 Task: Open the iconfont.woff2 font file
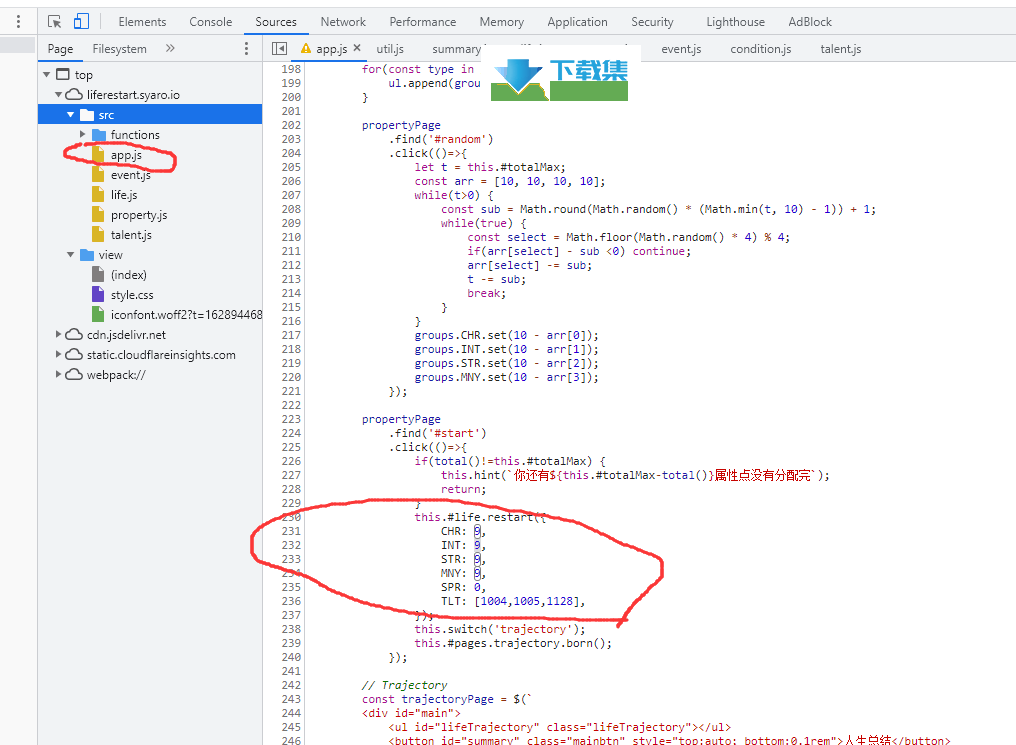click(186, 315)
